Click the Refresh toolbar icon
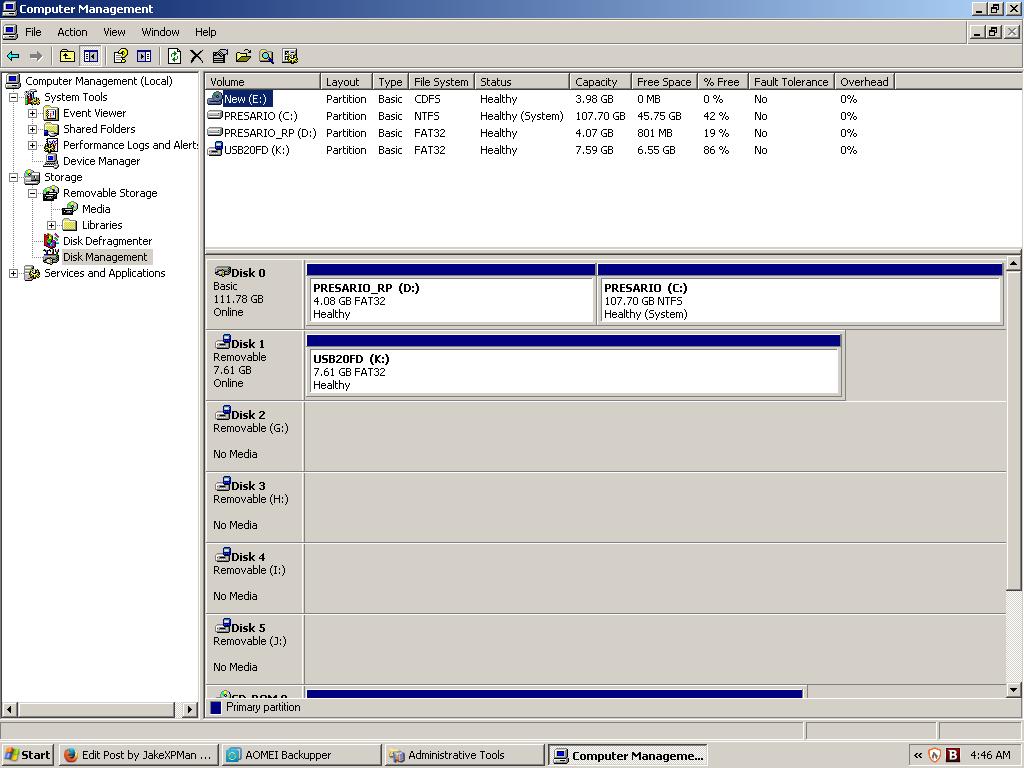 (x=174, y=56)
